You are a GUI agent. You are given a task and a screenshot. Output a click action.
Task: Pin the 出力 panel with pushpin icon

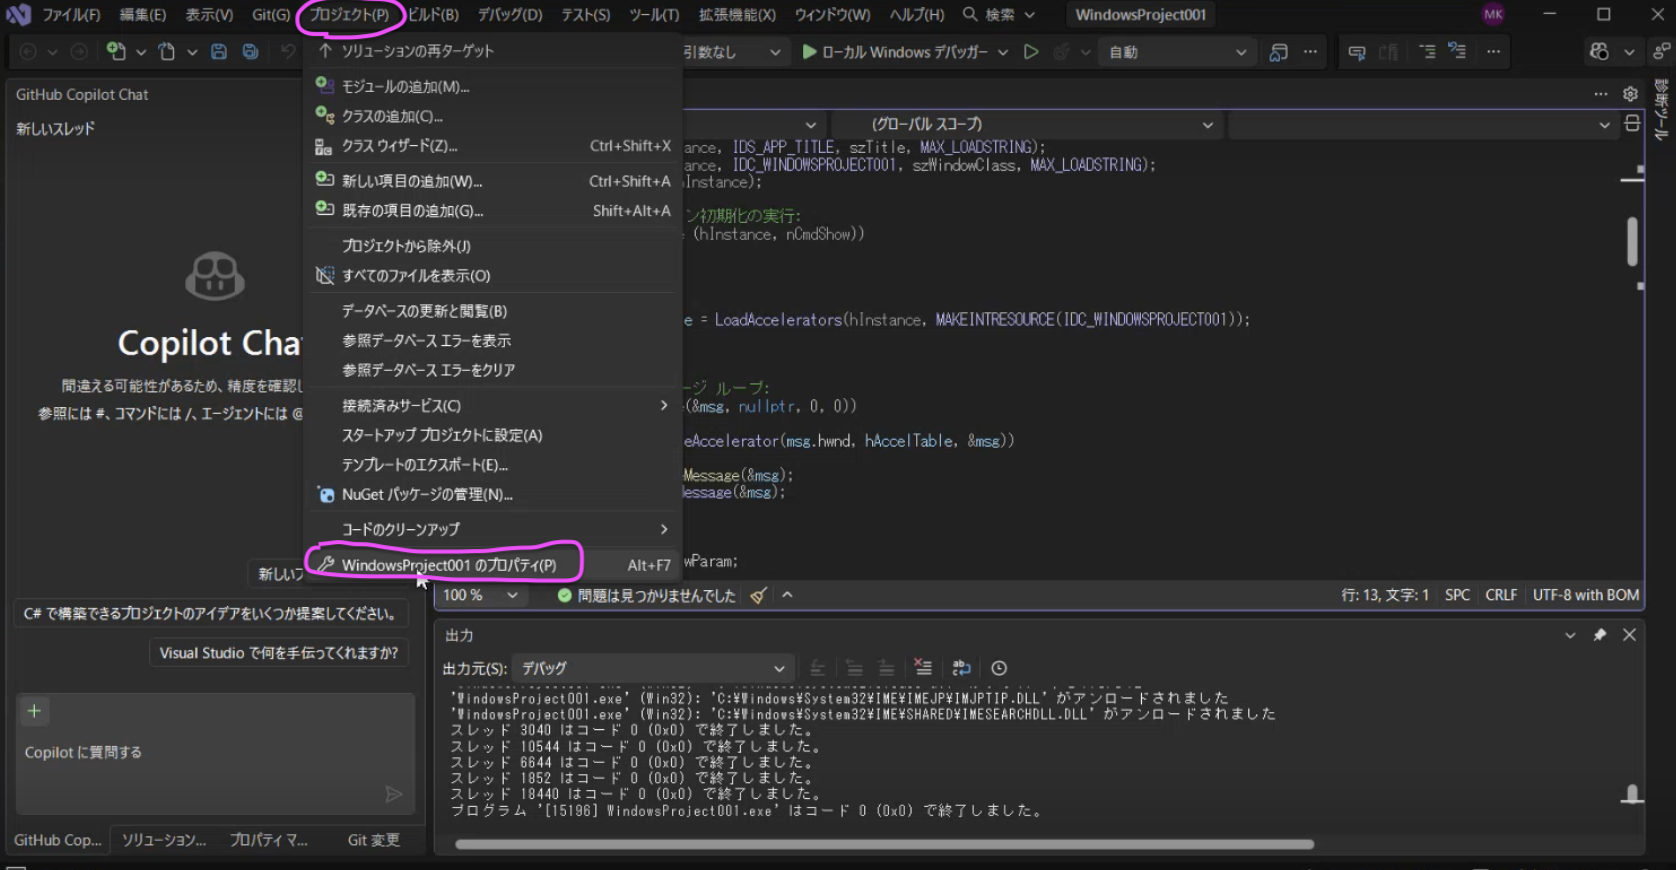pos(1599,635)
